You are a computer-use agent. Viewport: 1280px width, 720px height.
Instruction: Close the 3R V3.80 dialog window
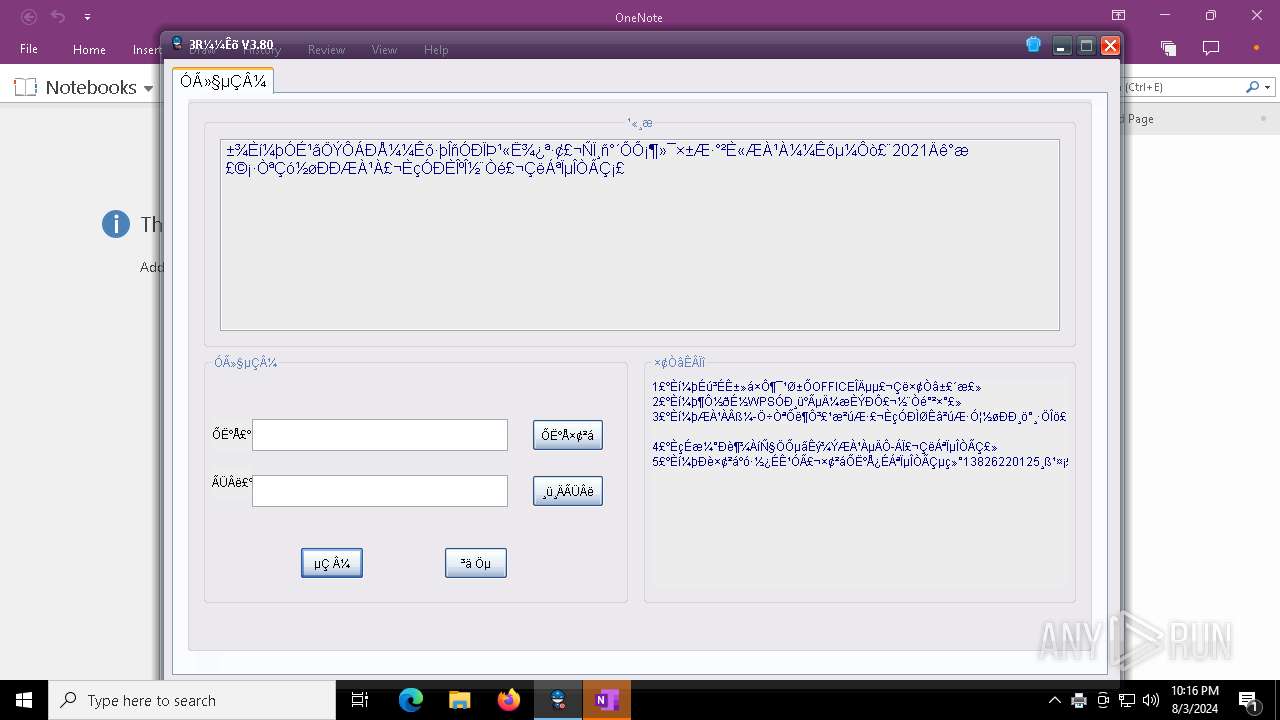[1110, 46]
